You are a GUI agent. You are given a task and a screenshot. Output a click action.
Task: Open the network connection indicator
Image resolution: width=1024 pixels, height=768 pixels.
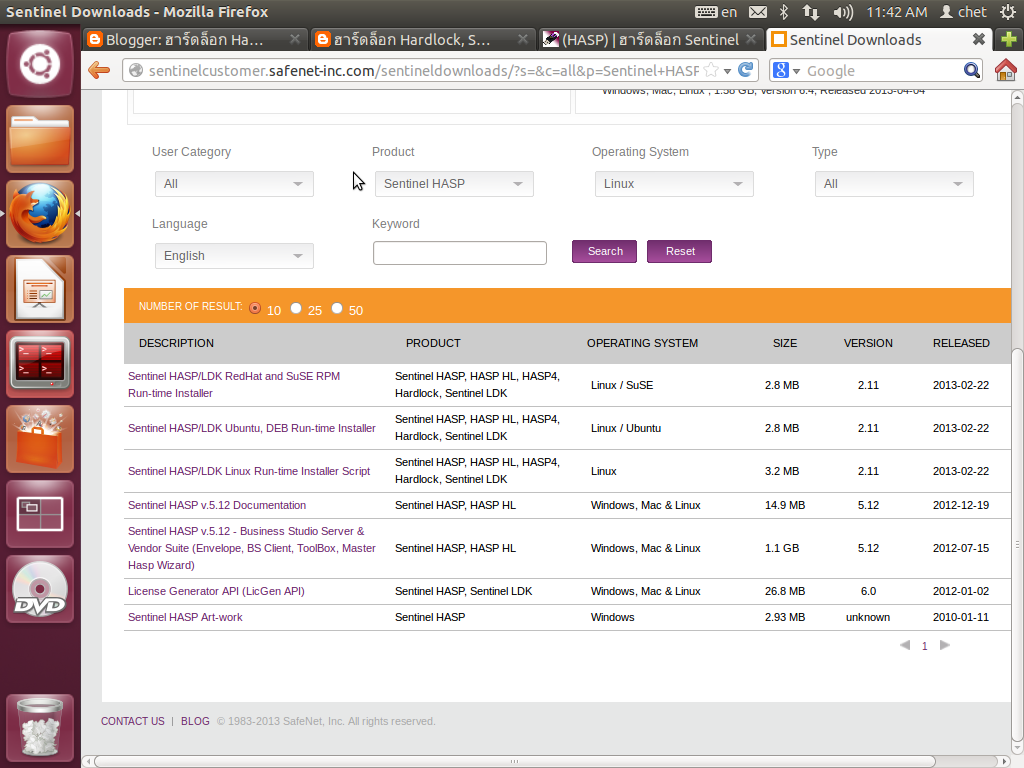tap(810, 12)
